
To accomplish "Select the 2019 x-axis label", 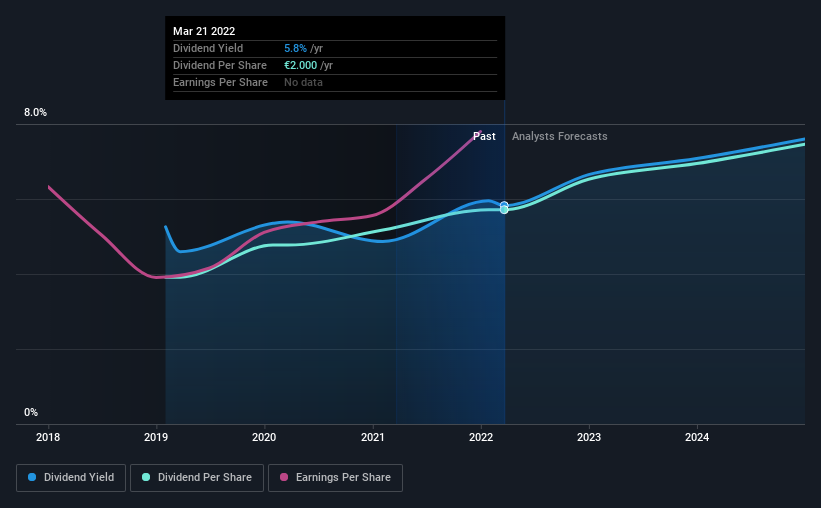I will (x=156, y=437).
